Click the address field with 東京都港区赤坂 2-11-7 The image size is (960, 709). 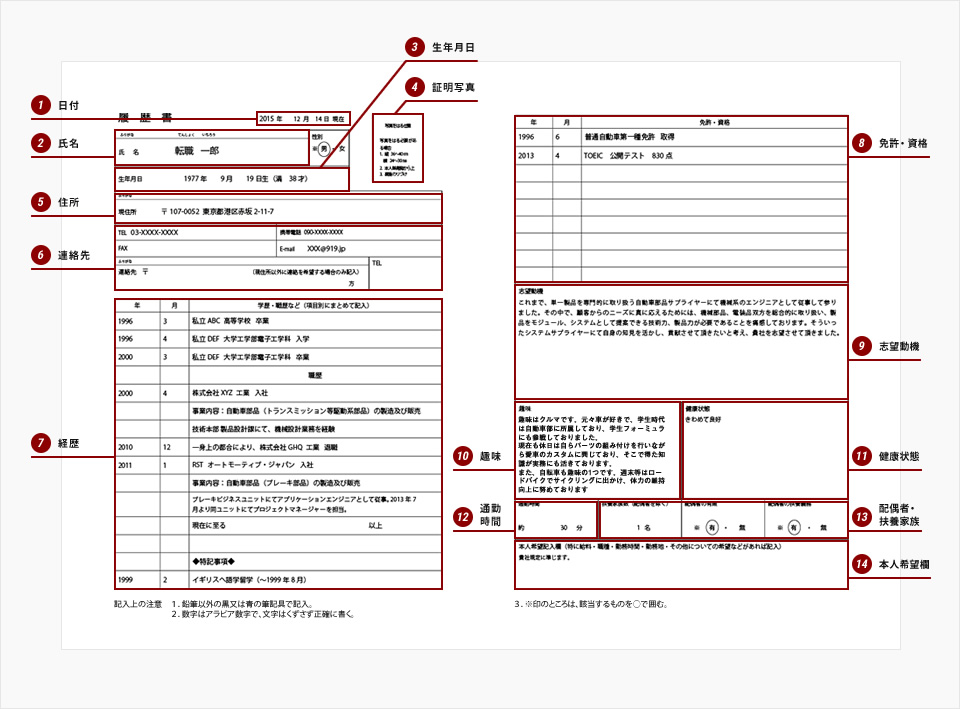[x=278, y=212]
